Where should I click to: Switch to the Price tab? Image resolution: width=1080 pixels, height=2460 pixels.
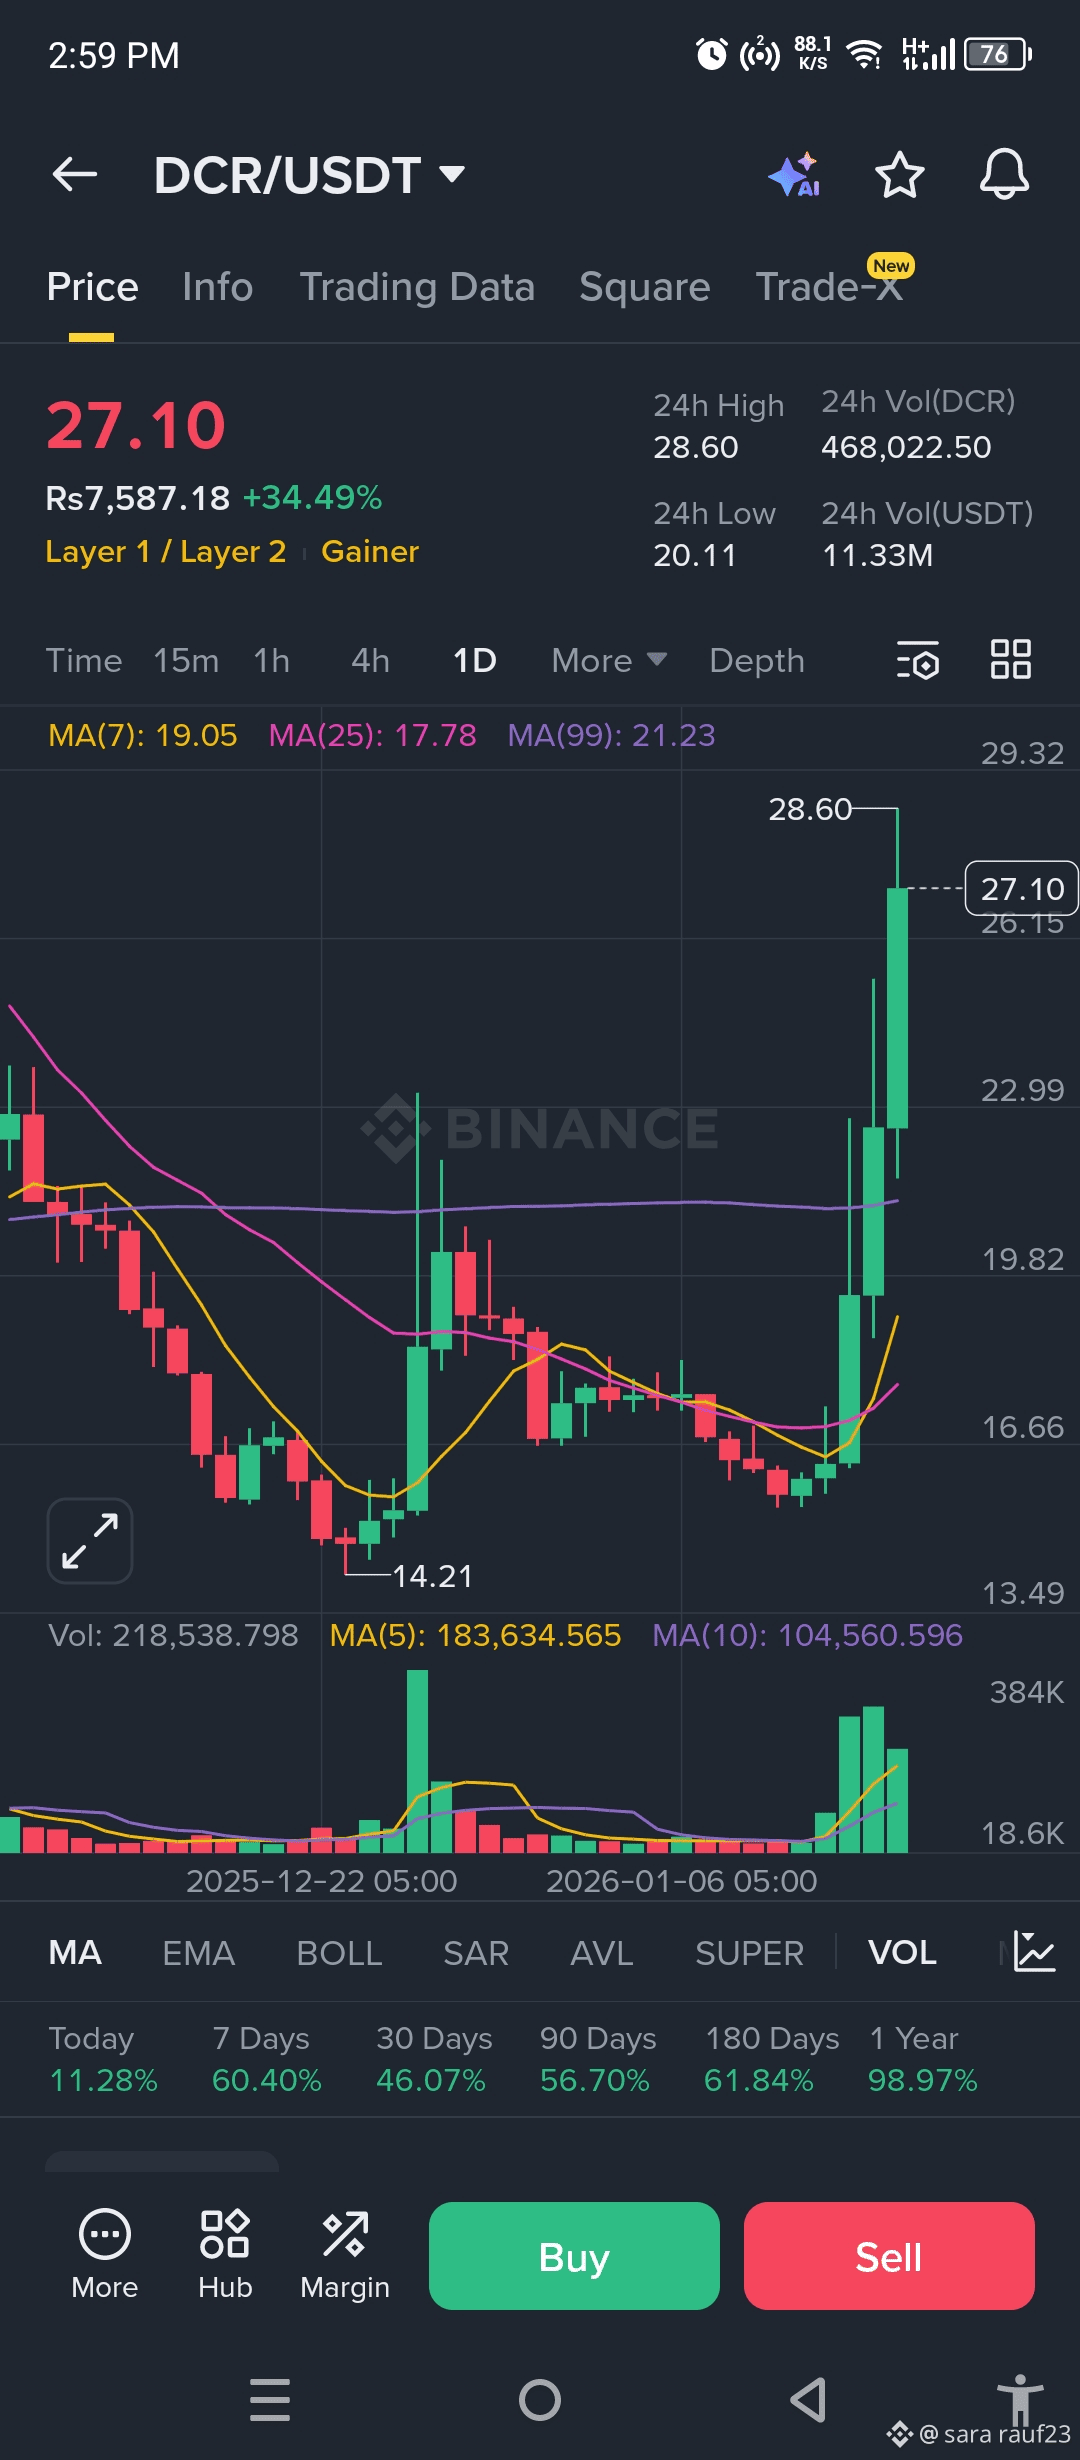(92, 288)
